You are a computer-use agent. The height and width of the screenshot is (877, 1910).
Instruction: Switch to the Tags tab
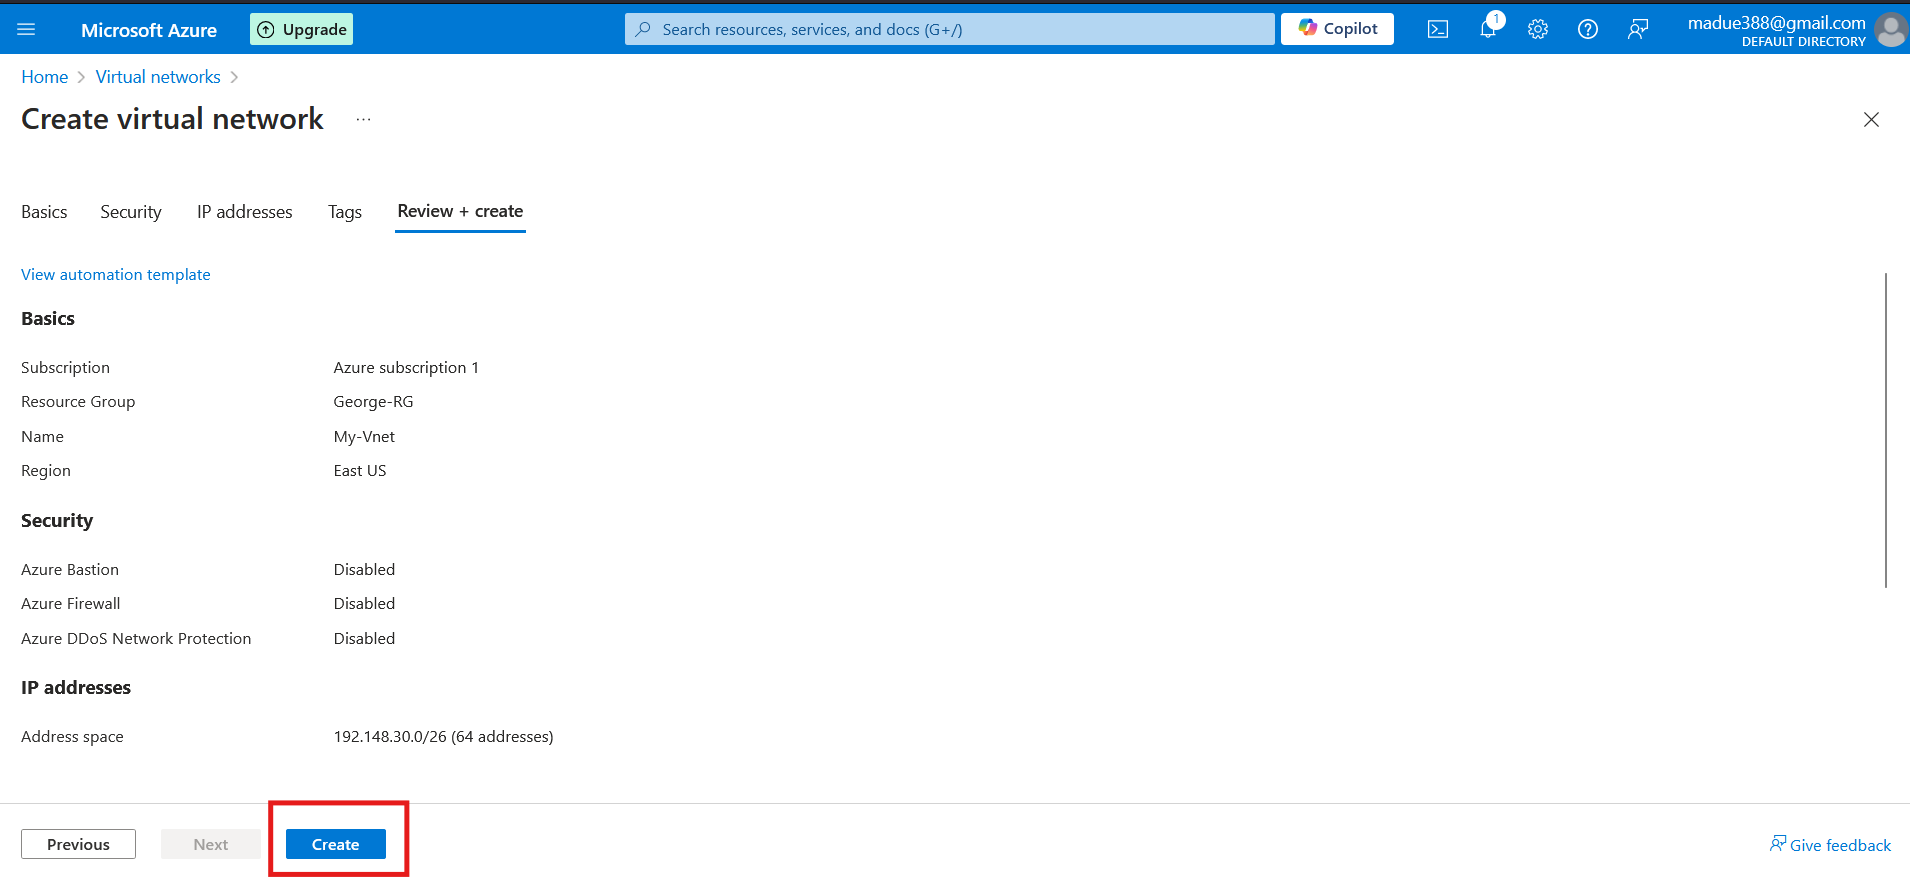pyautogui.click(x=345, y=212)
